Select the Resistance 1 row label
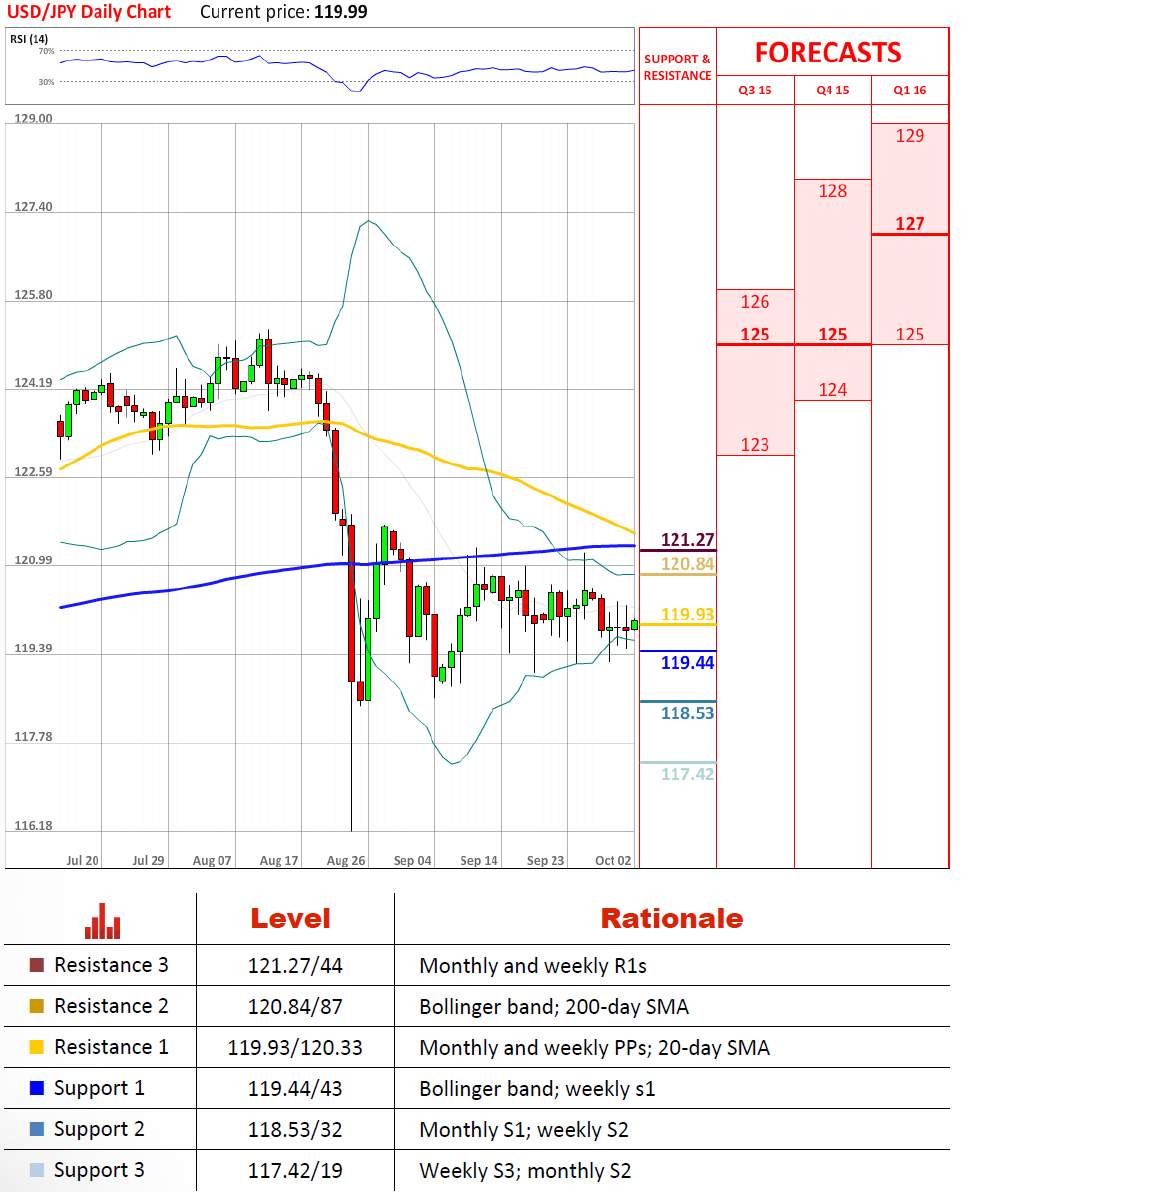1152x1192 pixels. point(111,1047)
